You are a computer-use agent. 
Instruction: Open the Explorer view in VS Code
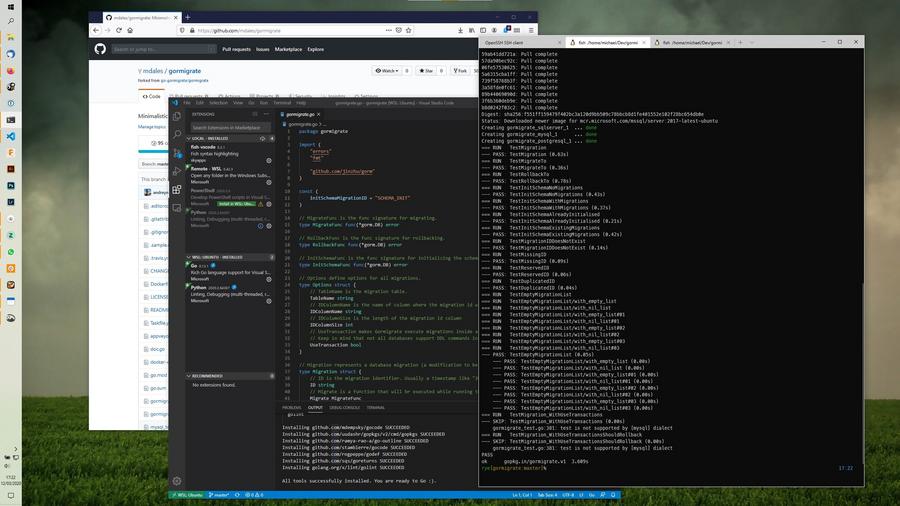point(177,115)
